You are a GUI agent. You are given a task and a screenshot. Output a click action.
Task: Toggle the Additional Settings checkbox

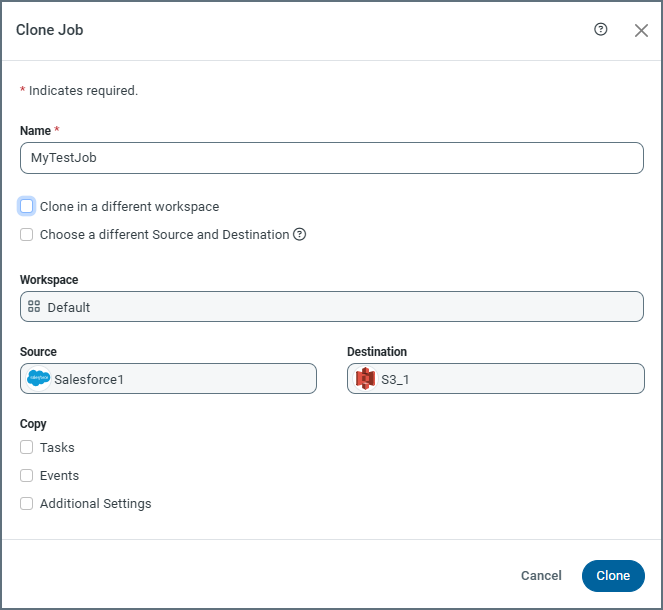[x=27, y=504]
